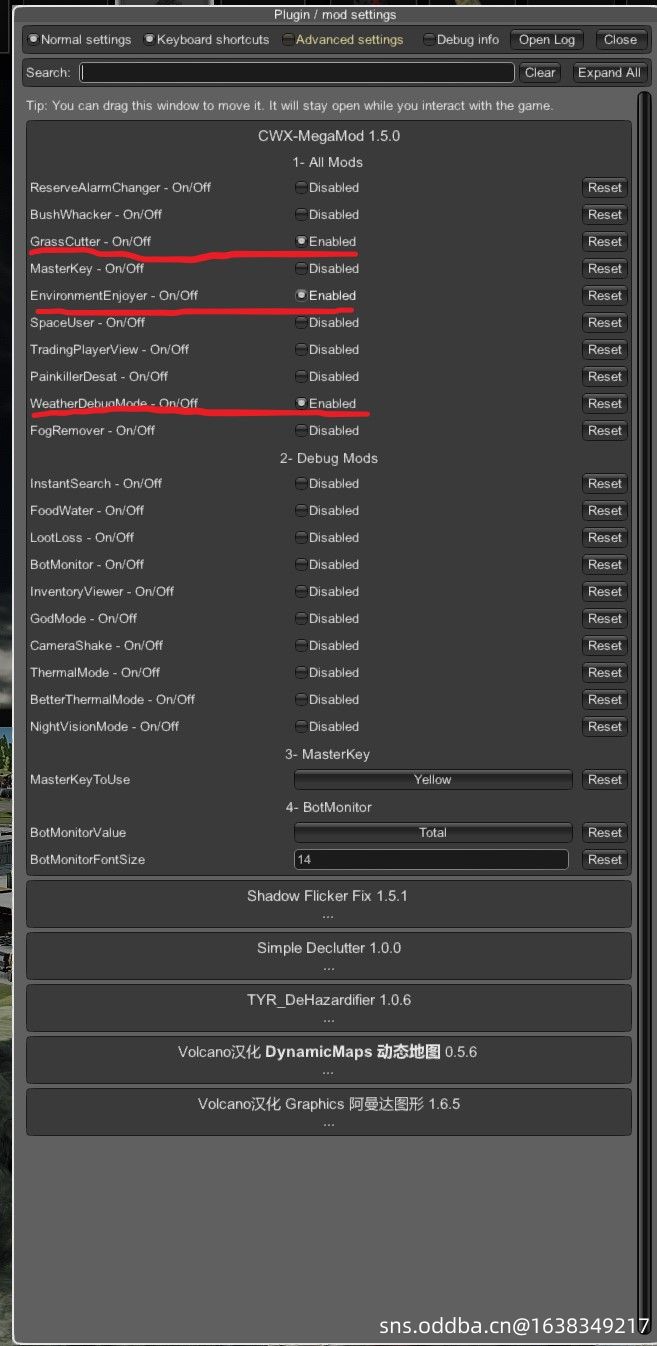Reset the SpaceUser setting
This screenshot has width=657, height=1346.
tap(605, 323)
